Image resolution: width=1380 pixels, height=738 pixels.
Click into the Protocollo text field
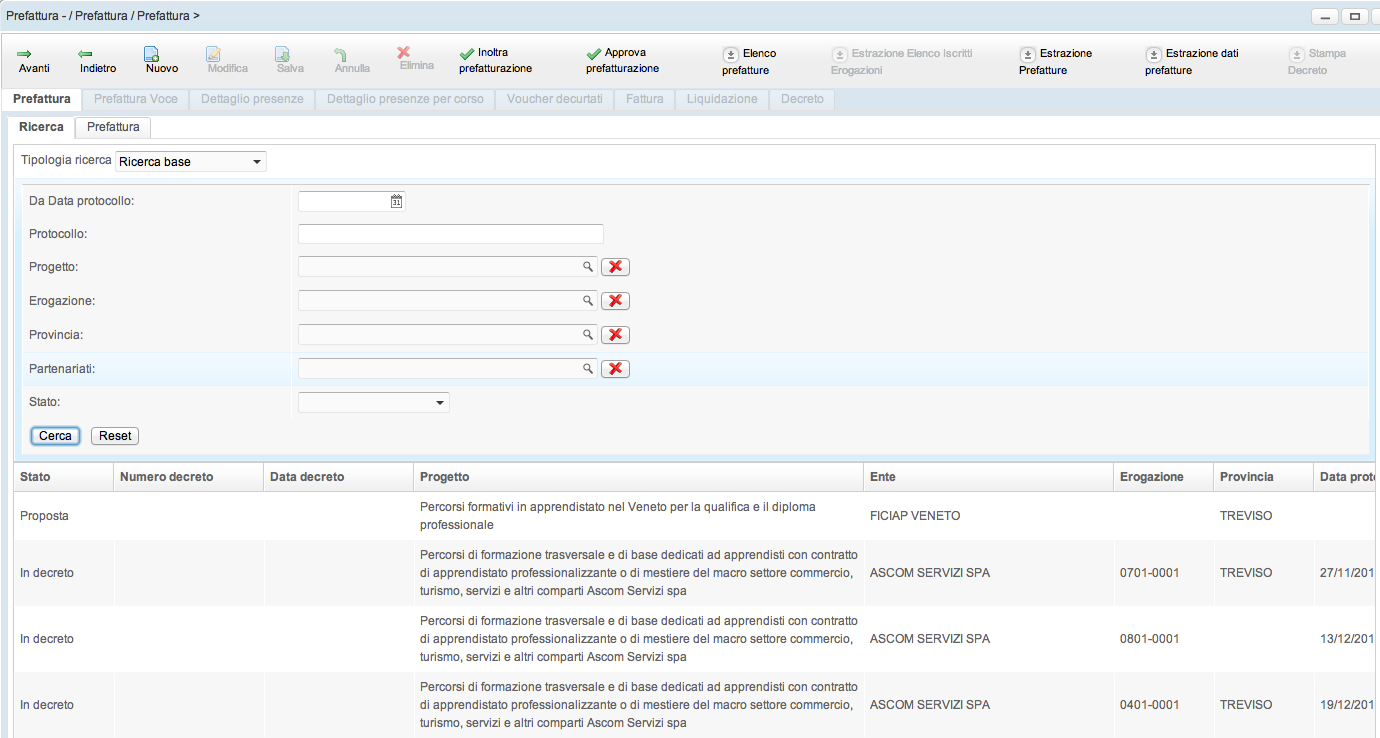click(450, 234)
